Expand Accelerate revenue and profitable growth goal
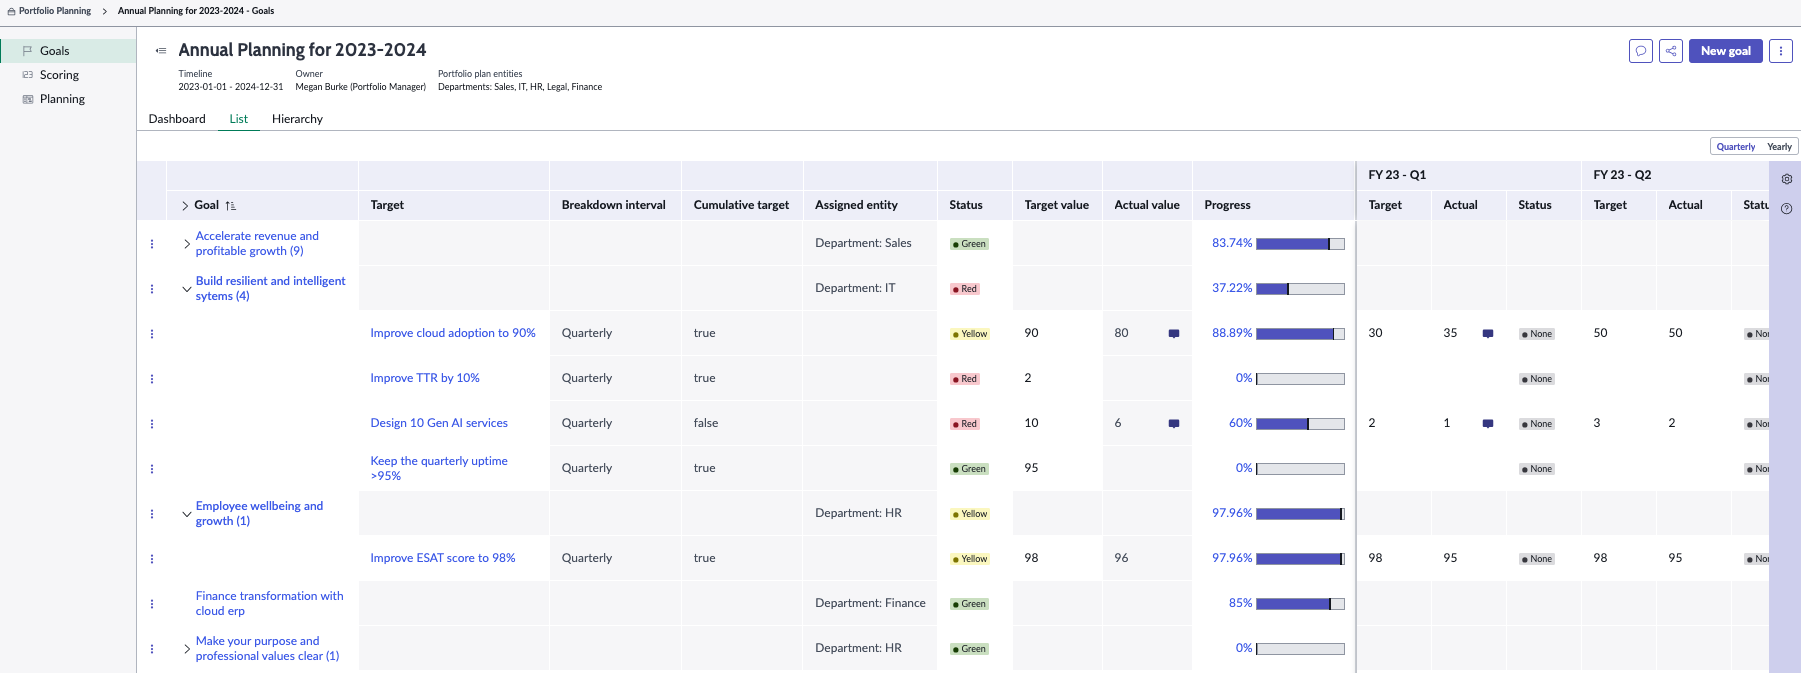1801x673 pixels. click(187, 244)
